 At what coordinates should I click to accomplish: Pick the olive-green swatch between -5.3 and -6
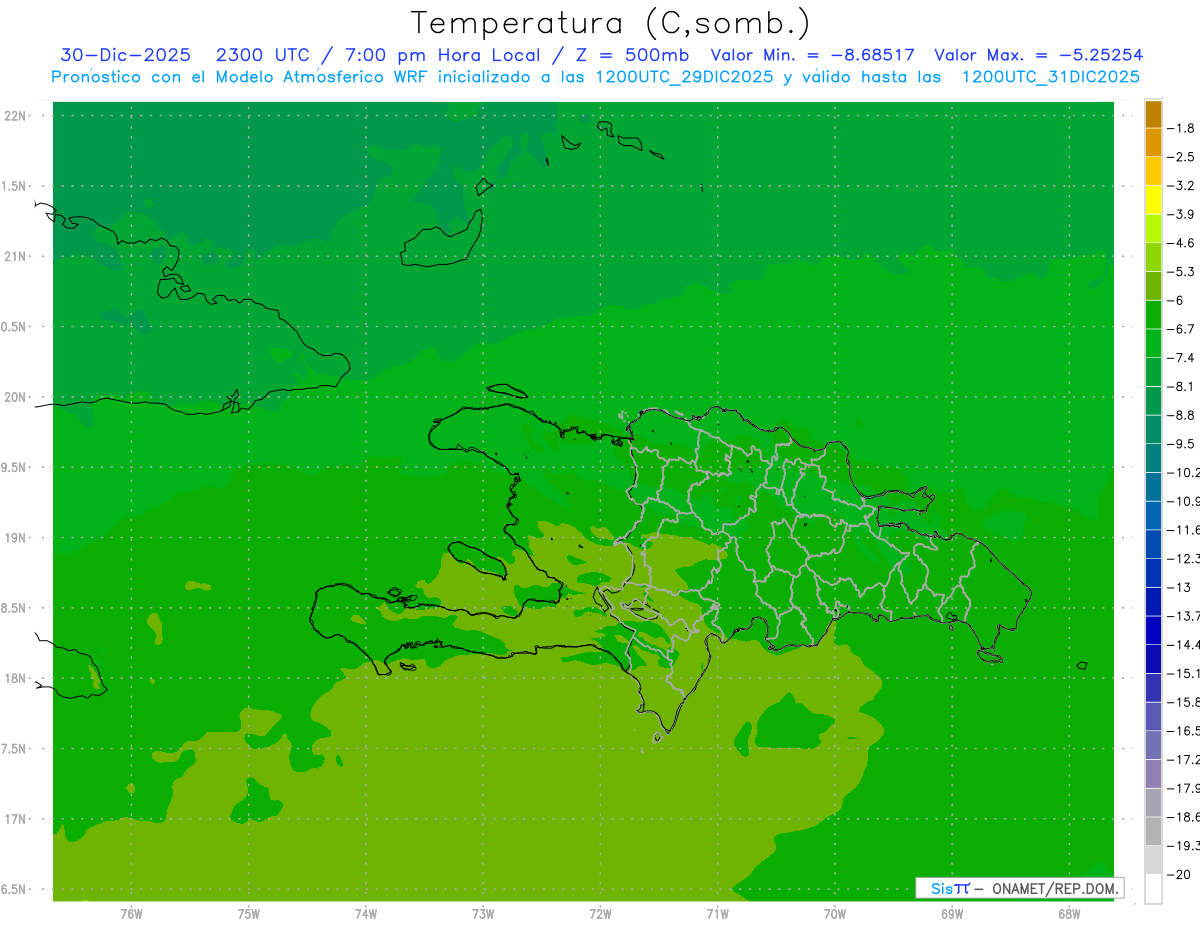tap(1153, 286)
